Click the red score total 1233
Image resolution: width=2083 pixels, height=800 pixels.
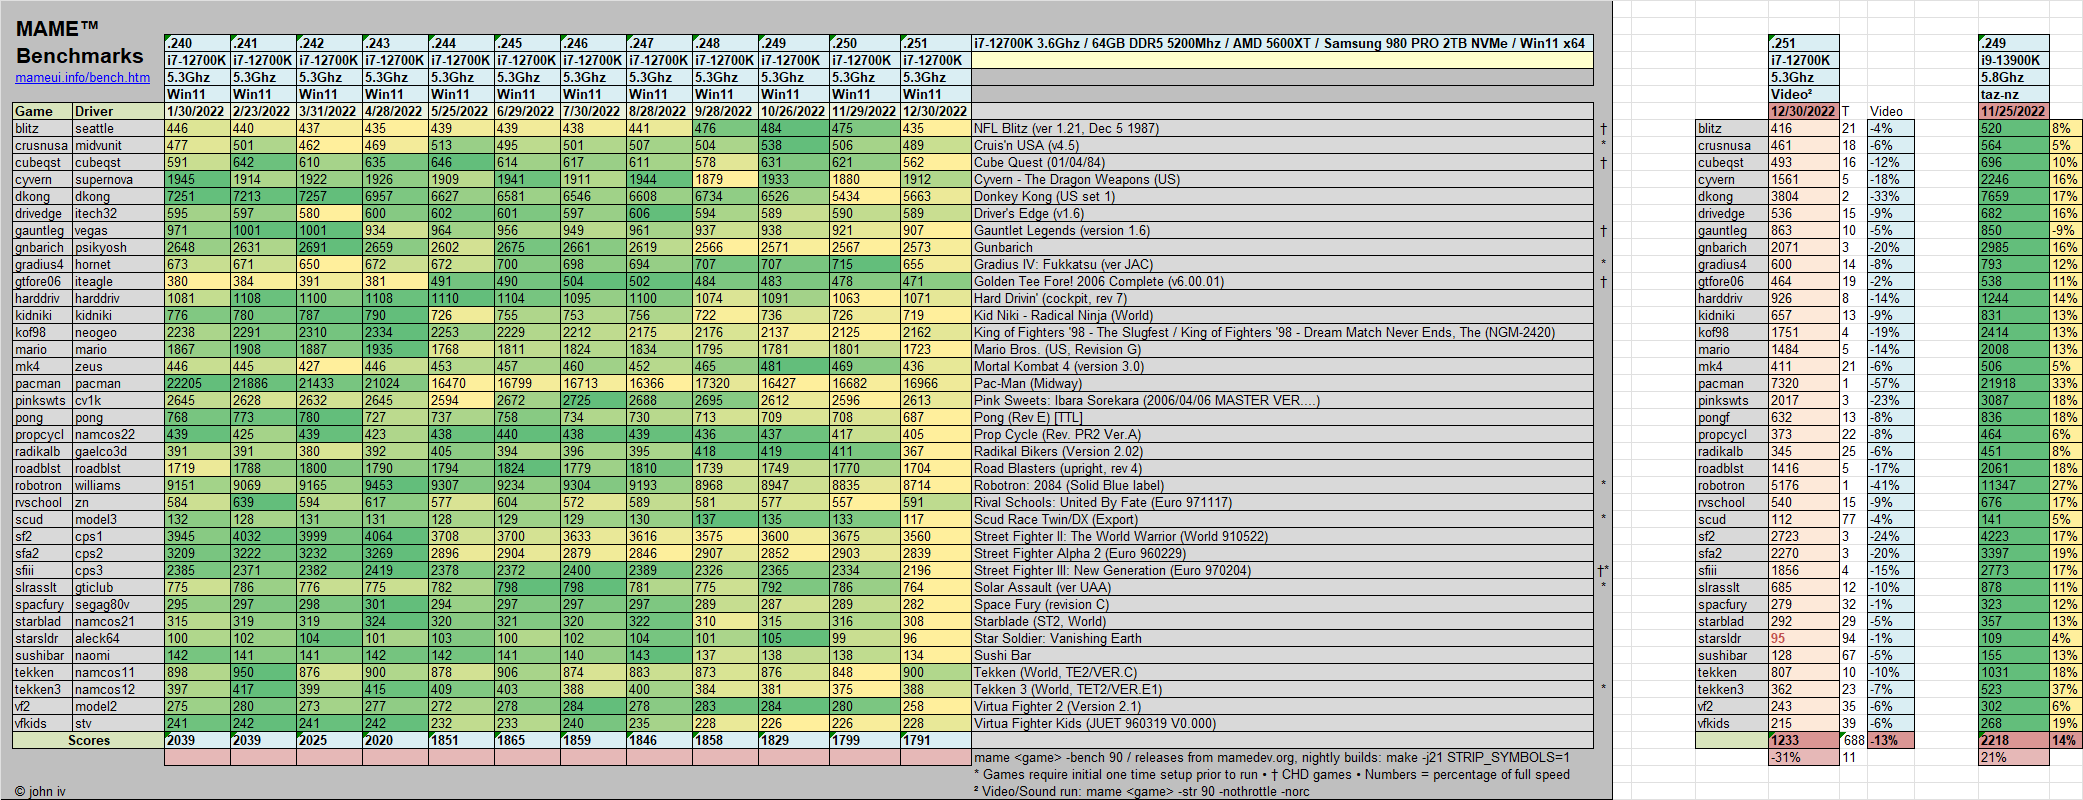(1803, 740)
